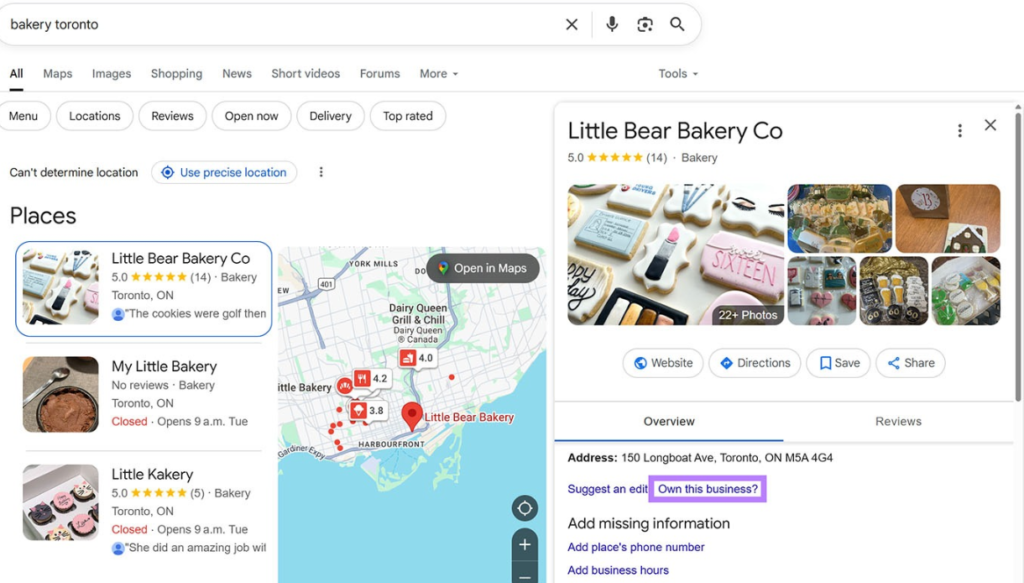
Task: Select the Locations filter chip
Action: coord(95,116)
